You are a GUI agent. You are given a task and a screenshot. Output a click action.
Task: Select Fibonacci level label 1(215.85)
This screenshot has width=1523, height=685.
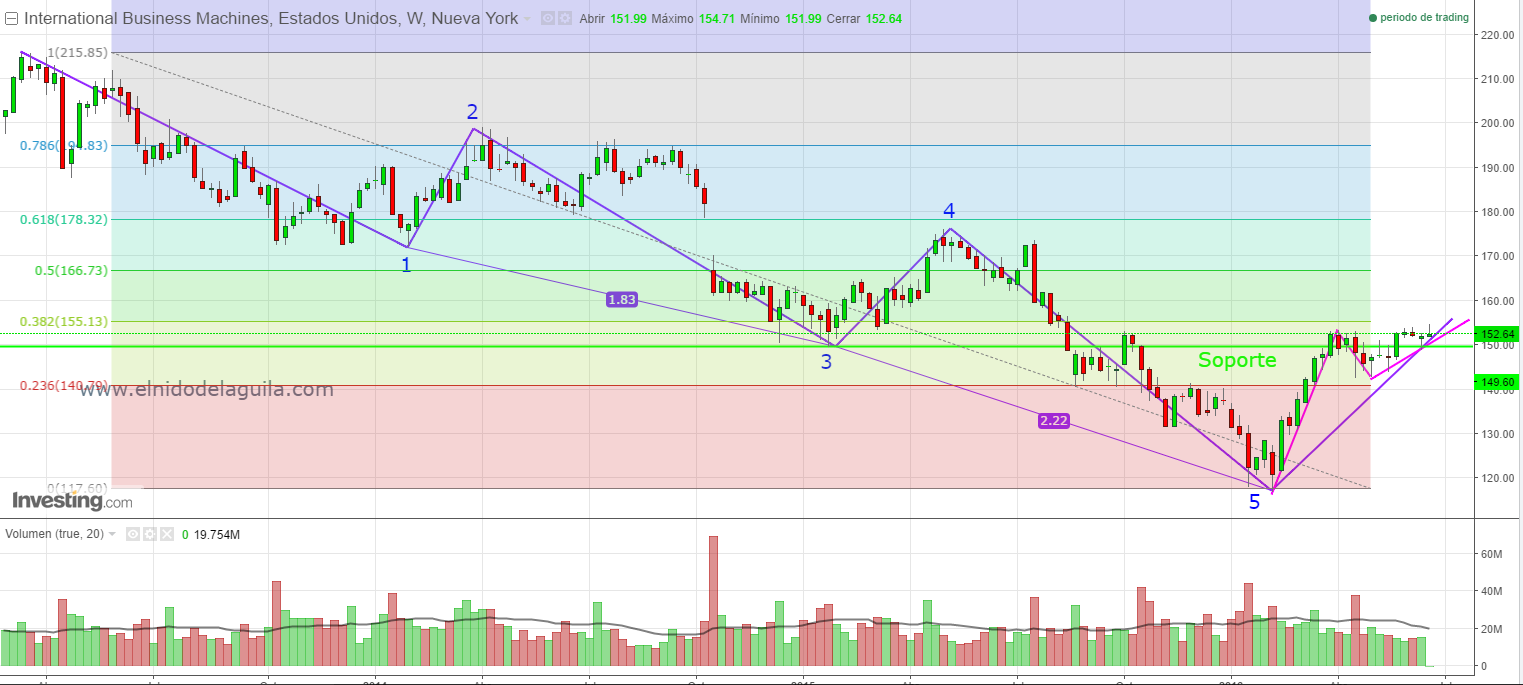point(78,52)
